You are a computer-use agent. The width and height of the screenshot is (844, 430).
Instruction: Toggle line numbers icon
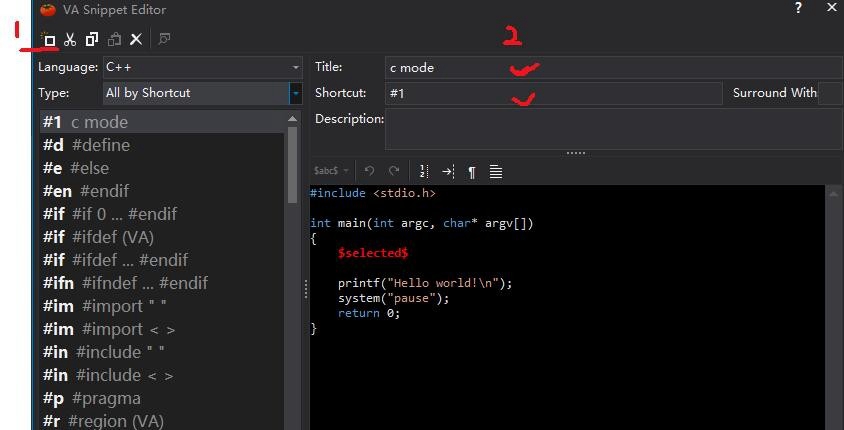424,171
